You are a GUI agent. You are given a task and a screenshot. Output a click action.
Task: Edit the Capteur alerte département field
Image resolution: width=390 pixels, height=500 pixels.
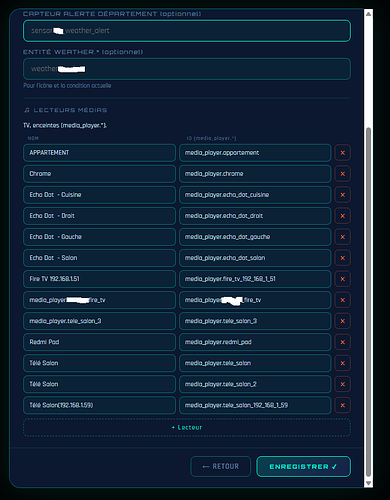(x=187, y=31)
